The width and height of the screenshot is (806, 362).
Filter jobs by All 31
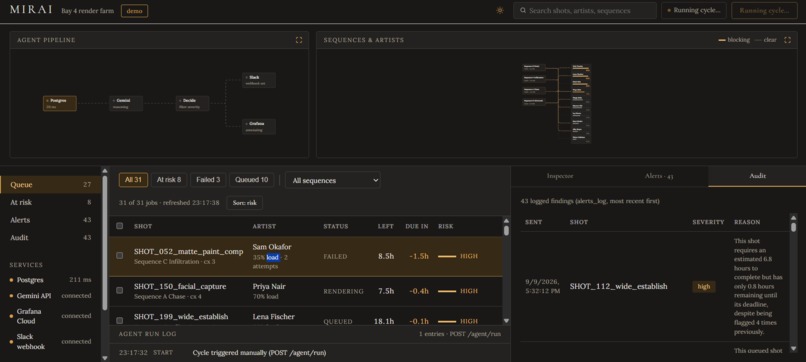134,179
